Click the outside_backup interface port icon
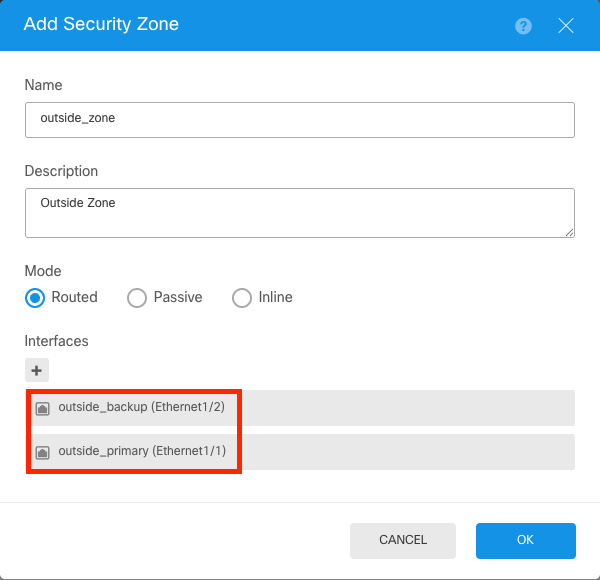This screenshot has height=580, width=600. [42, 408]
